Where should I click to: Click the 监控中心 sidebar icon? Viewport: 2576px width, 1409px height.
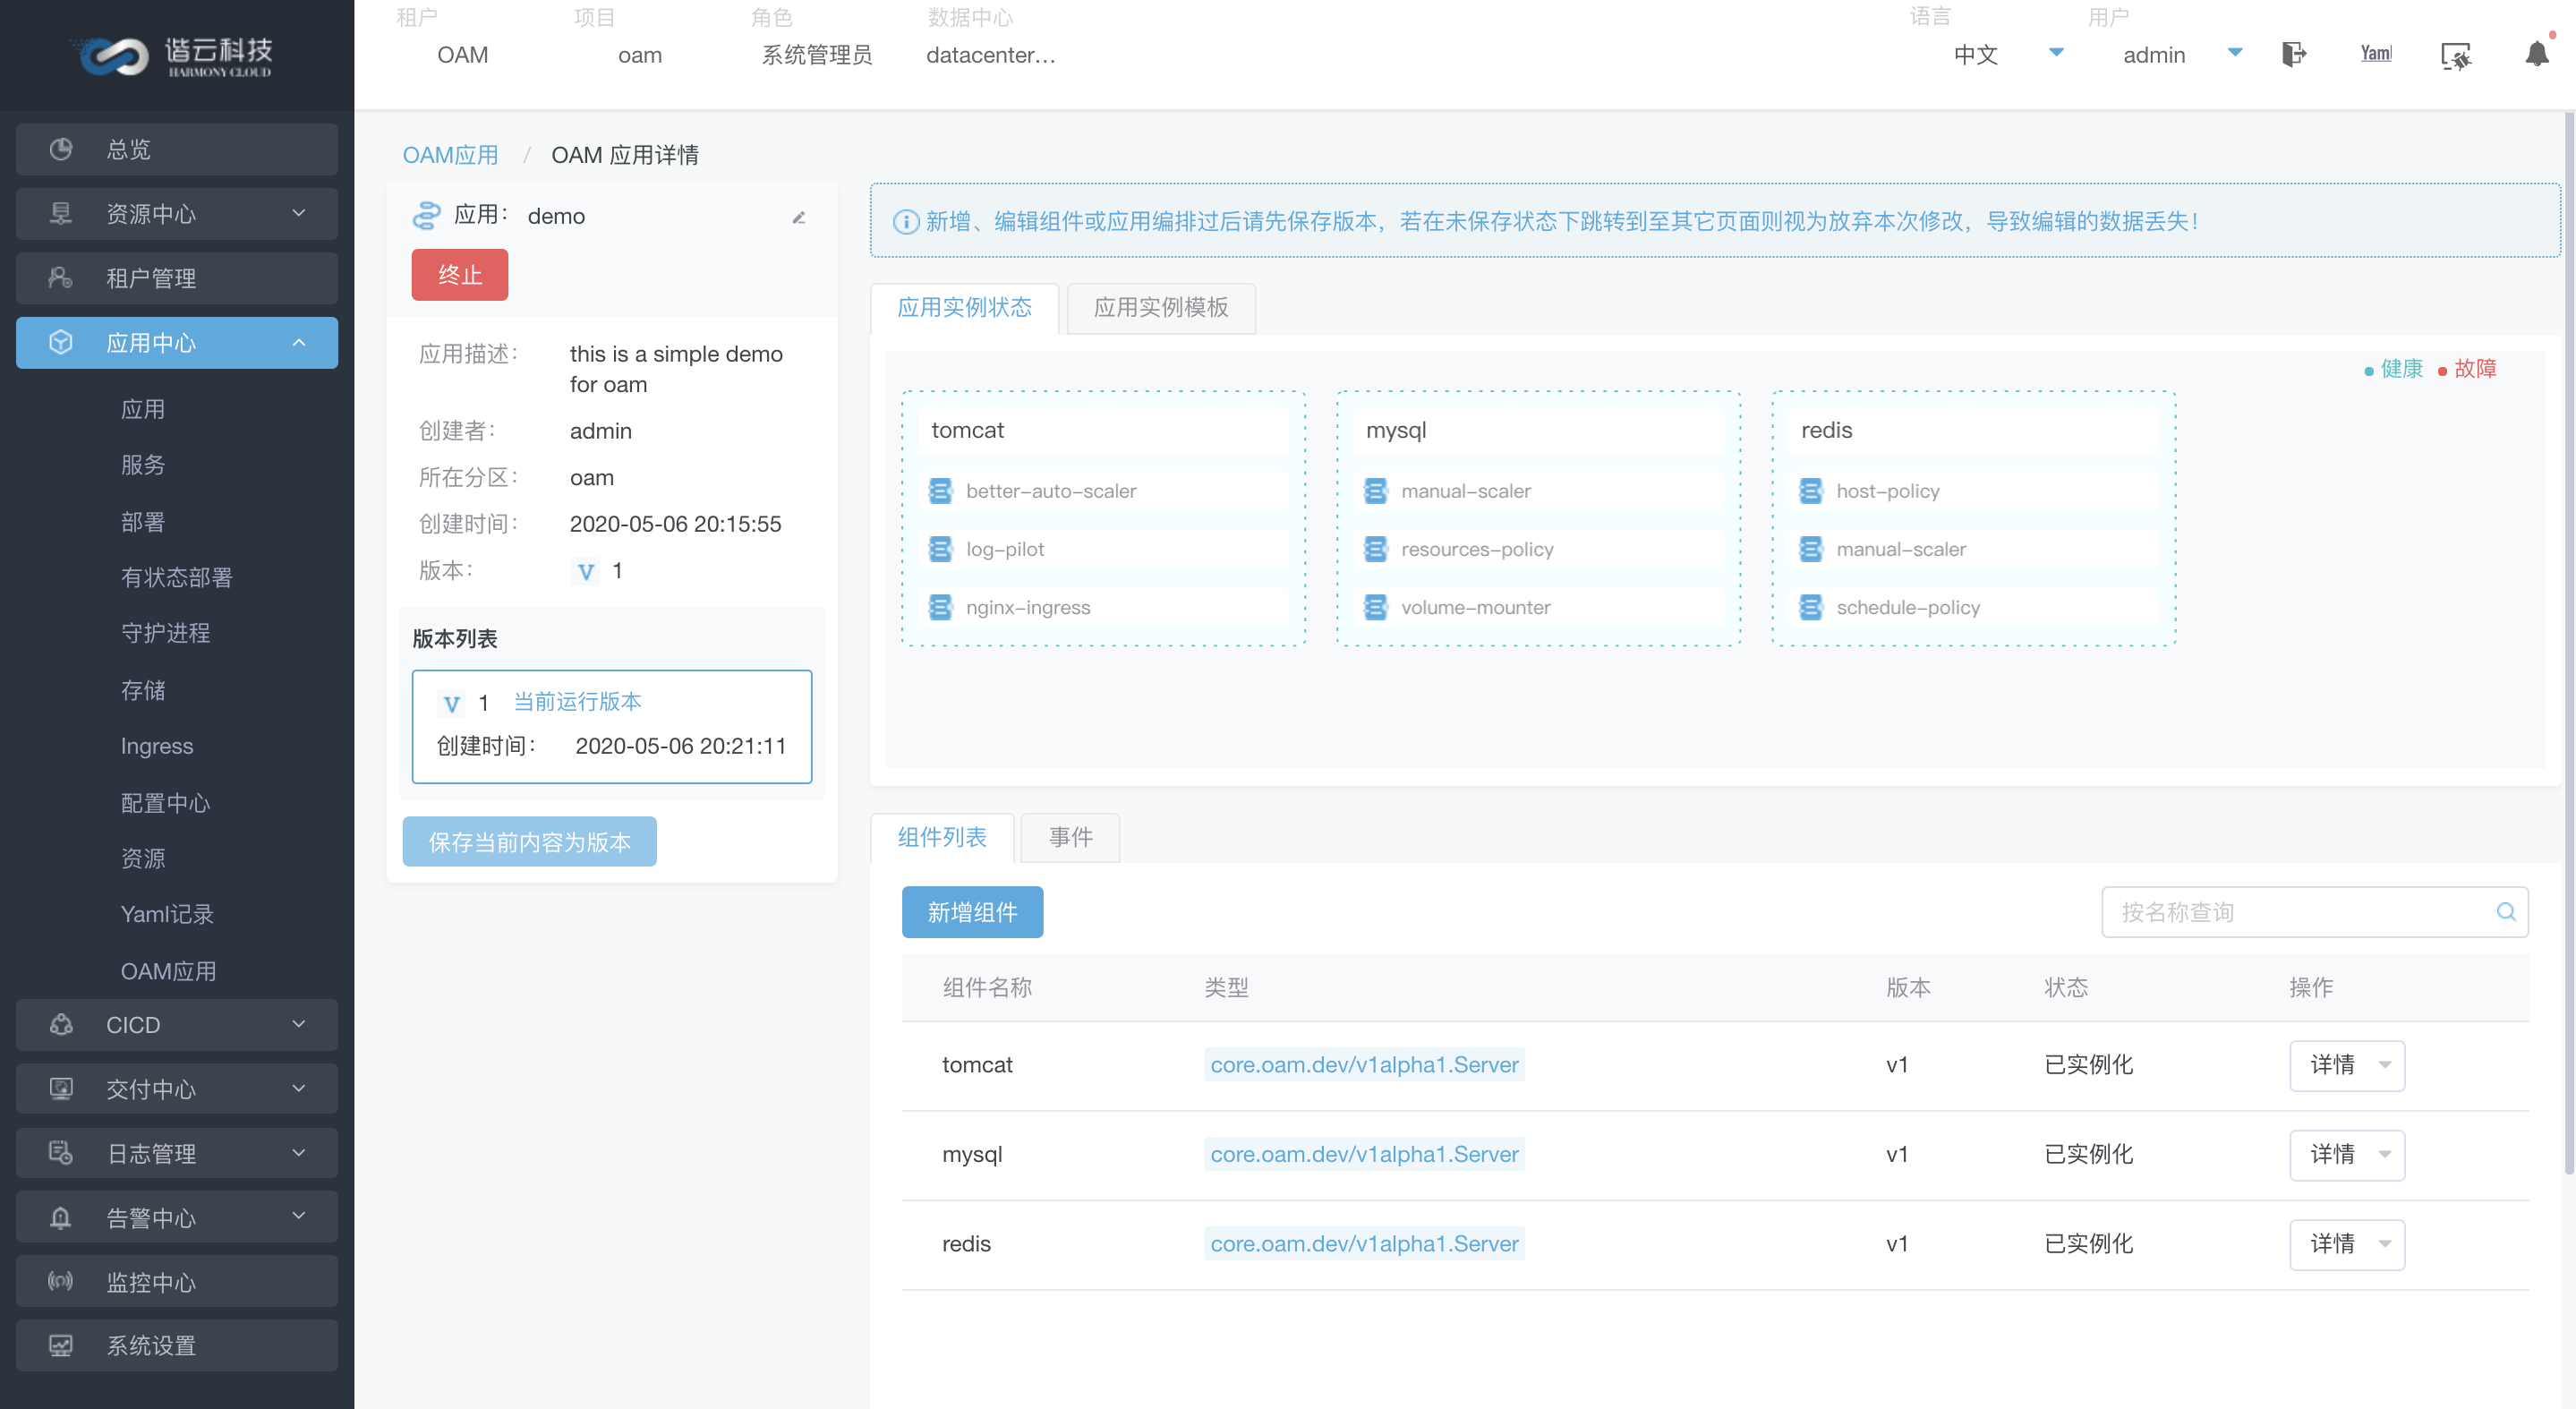pyautogui.click(x=59, y=1281)
